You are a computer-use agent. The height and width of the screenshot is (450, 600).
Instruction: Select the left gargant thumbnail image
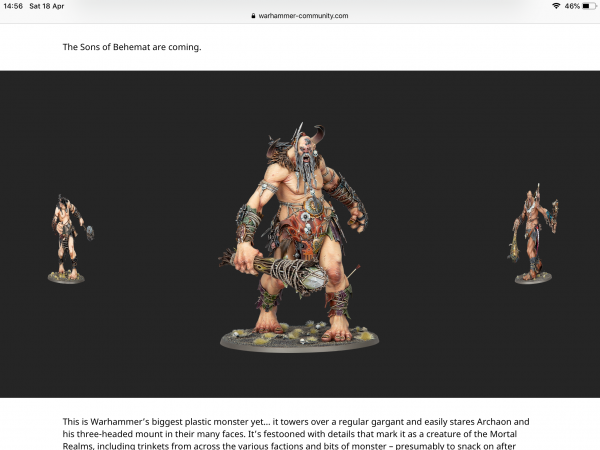[68, 238]
